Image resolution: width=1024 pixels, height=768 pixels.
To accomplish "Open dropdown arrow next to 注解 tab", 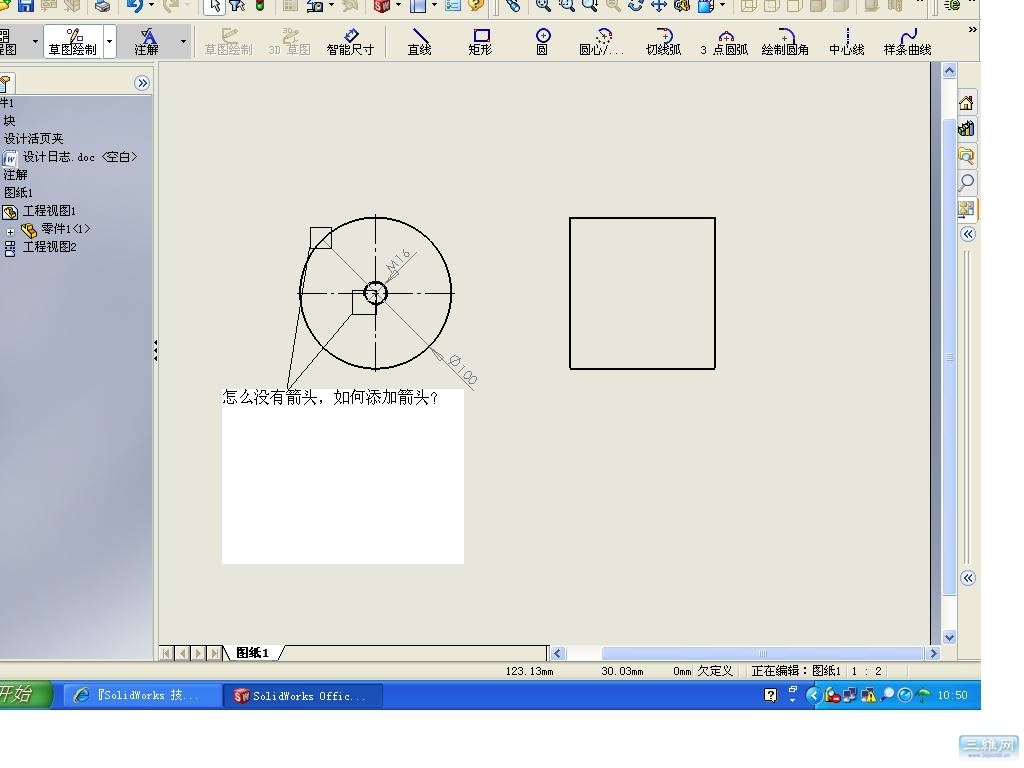I will click(x=183, y=42).
